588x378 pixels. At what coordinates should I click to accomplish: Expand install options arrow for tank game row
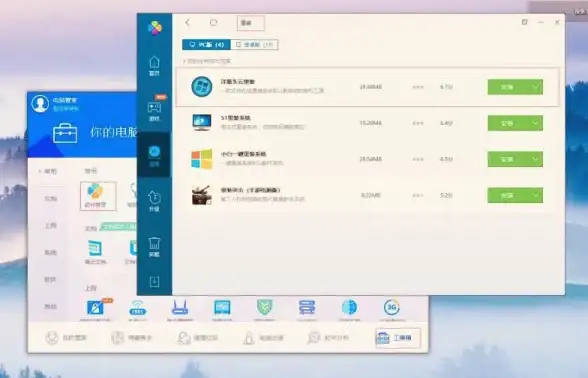pyautogui.click(x=536, y=195)
